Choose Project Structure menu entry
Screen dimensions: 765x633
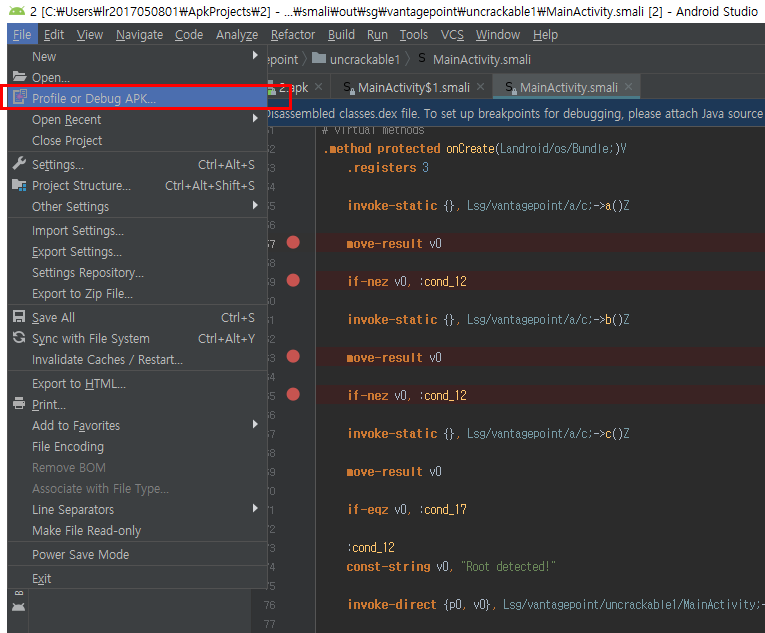(138, 185)
